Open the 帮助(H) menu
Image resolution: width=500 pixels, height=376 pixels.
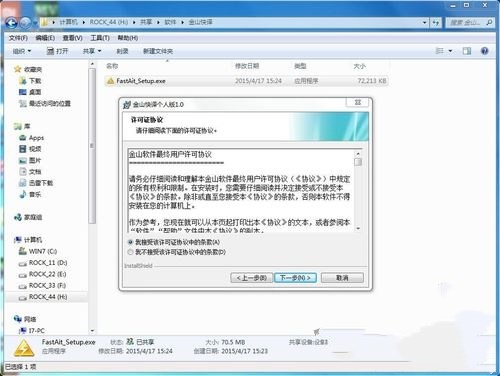(x=128, y=38)
